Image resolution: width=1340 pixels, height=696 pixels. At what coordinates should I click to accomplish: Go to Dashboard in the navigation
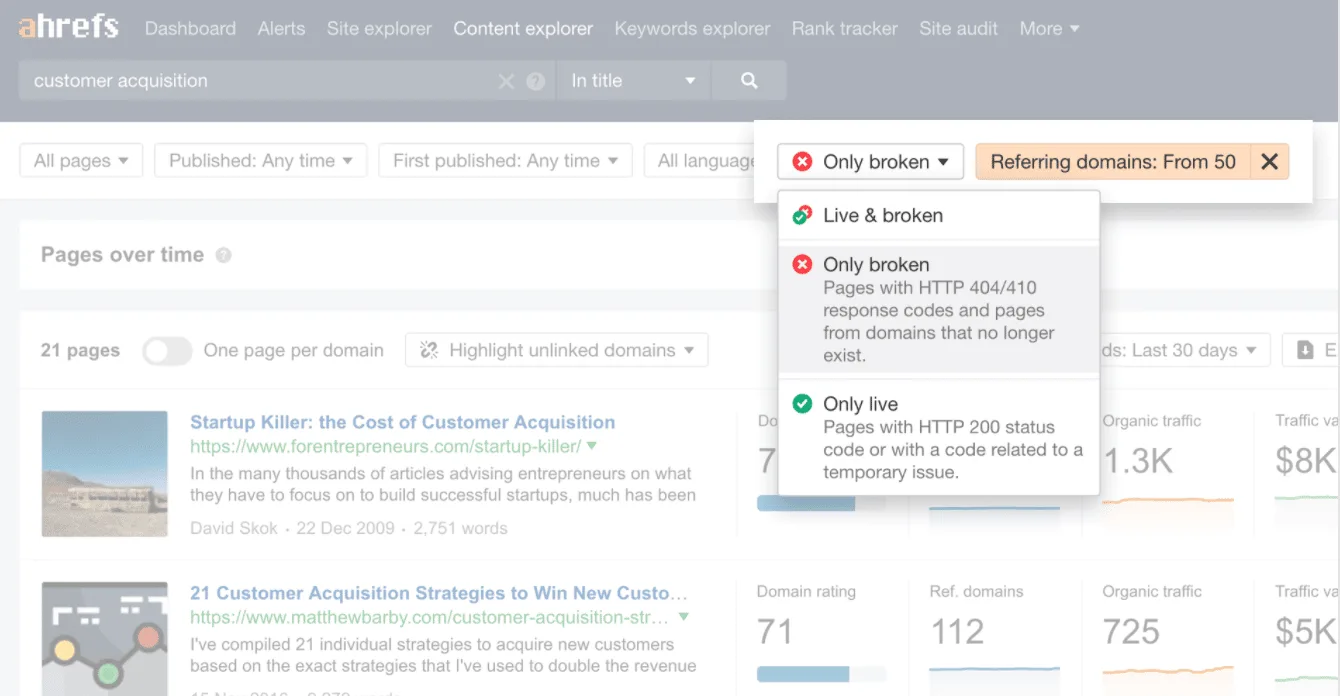[190, 29]
